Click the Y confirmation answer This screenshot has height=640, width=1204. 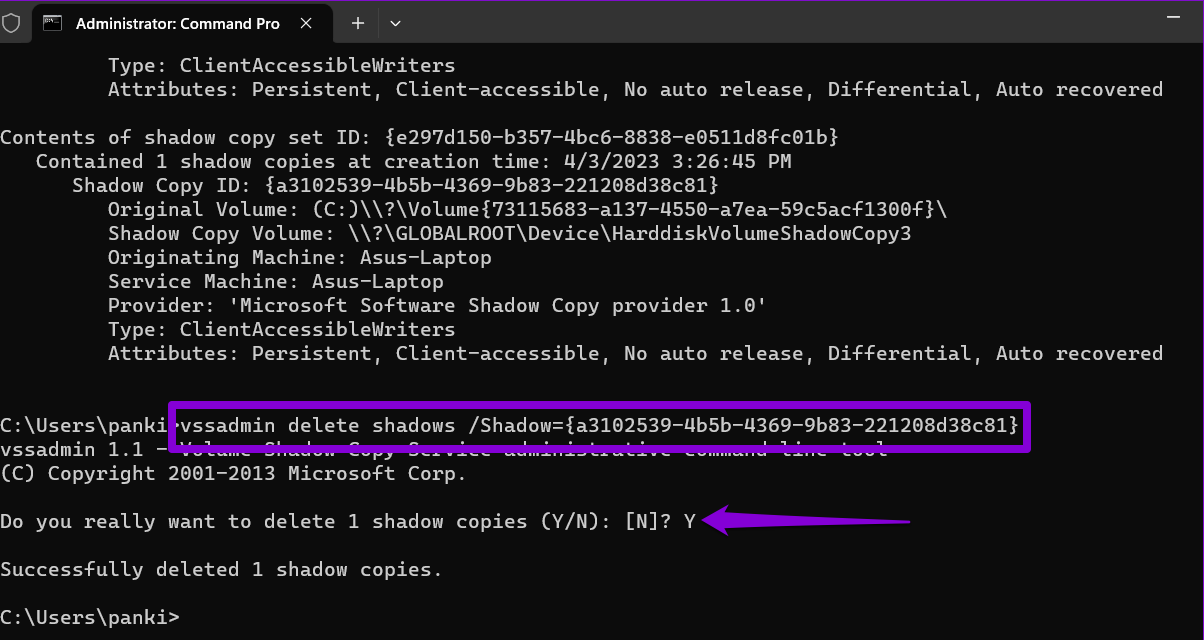pos(690,521)
